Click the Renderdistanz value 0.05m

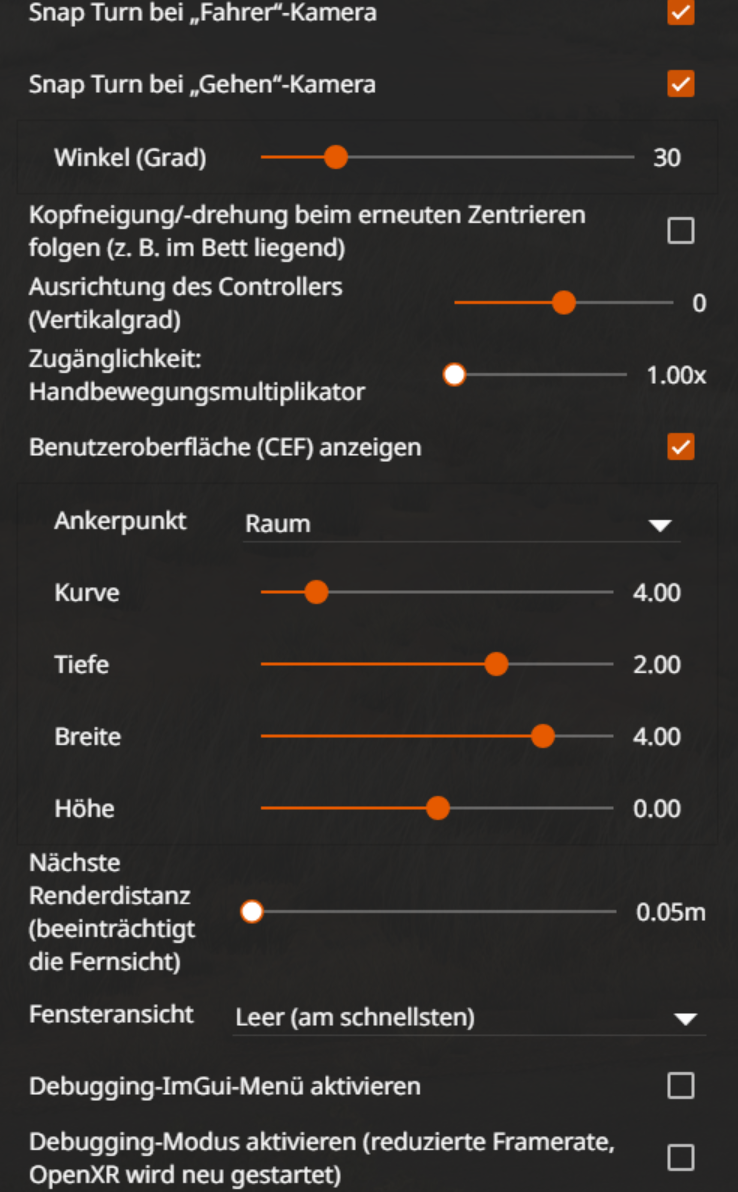click(x=671, y=913)
